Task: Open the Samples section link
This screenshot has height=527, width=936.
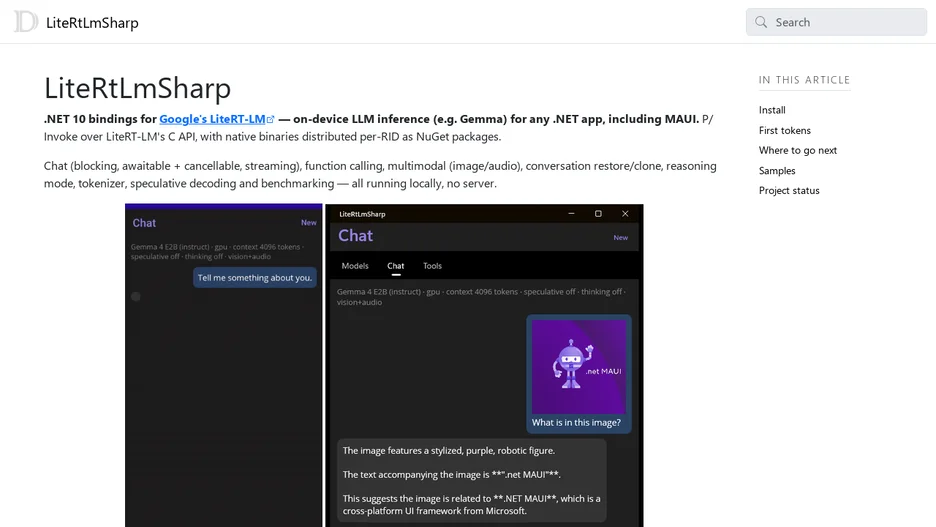Action: (x=777, y=171)
